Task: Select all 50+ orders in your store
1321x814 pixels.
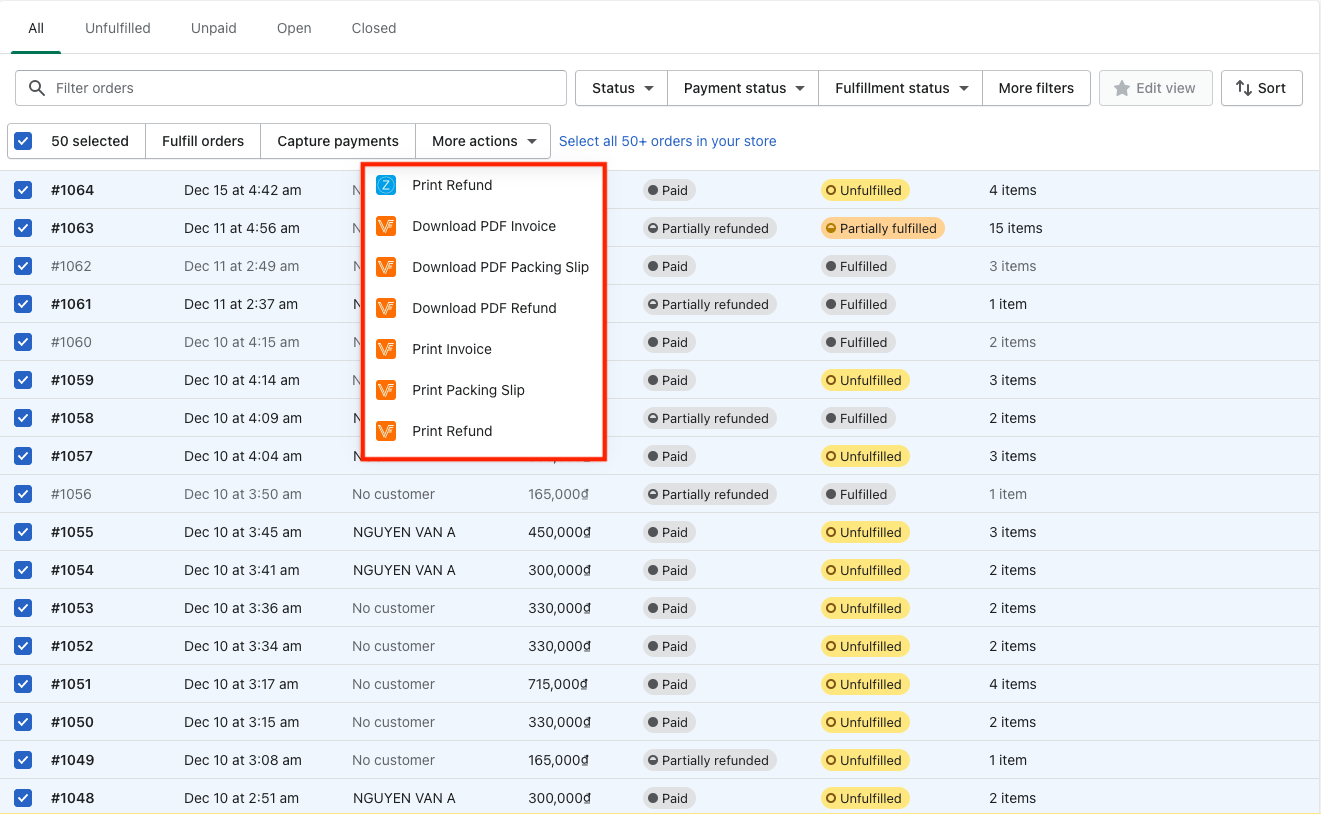Action: click(x=667, y=141)
